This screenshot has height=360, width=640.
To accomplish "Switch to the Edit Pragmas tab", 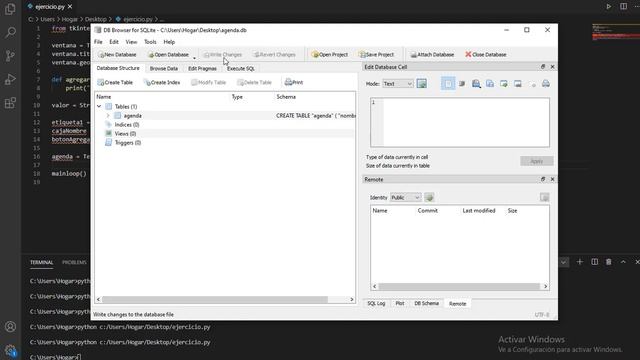I will coord(202,69).
